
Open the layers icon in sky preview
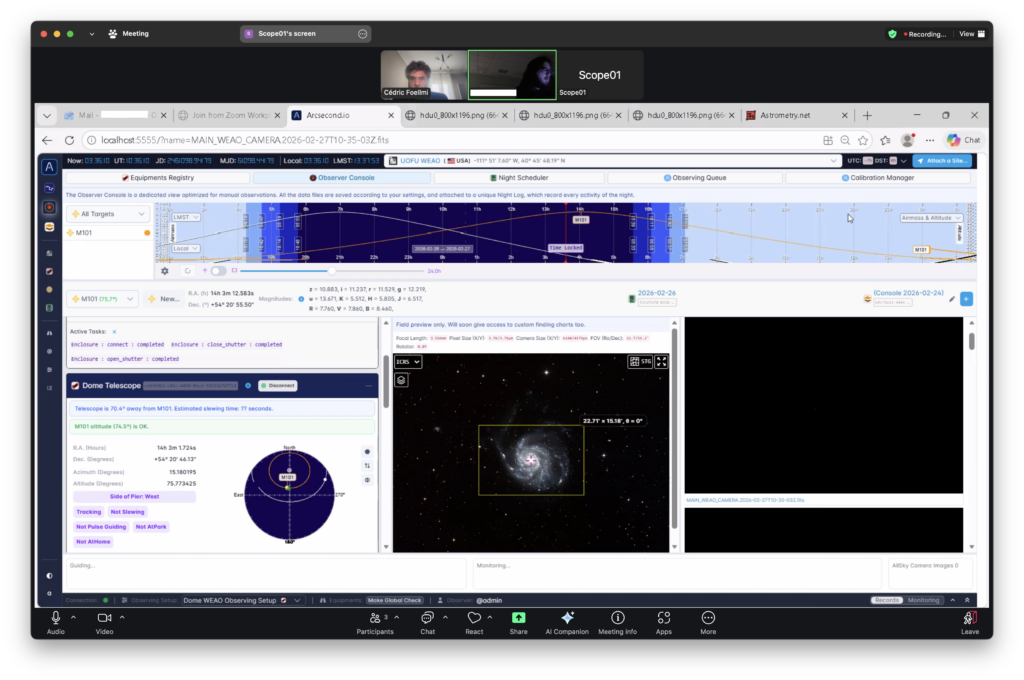(x=401, y=380)
